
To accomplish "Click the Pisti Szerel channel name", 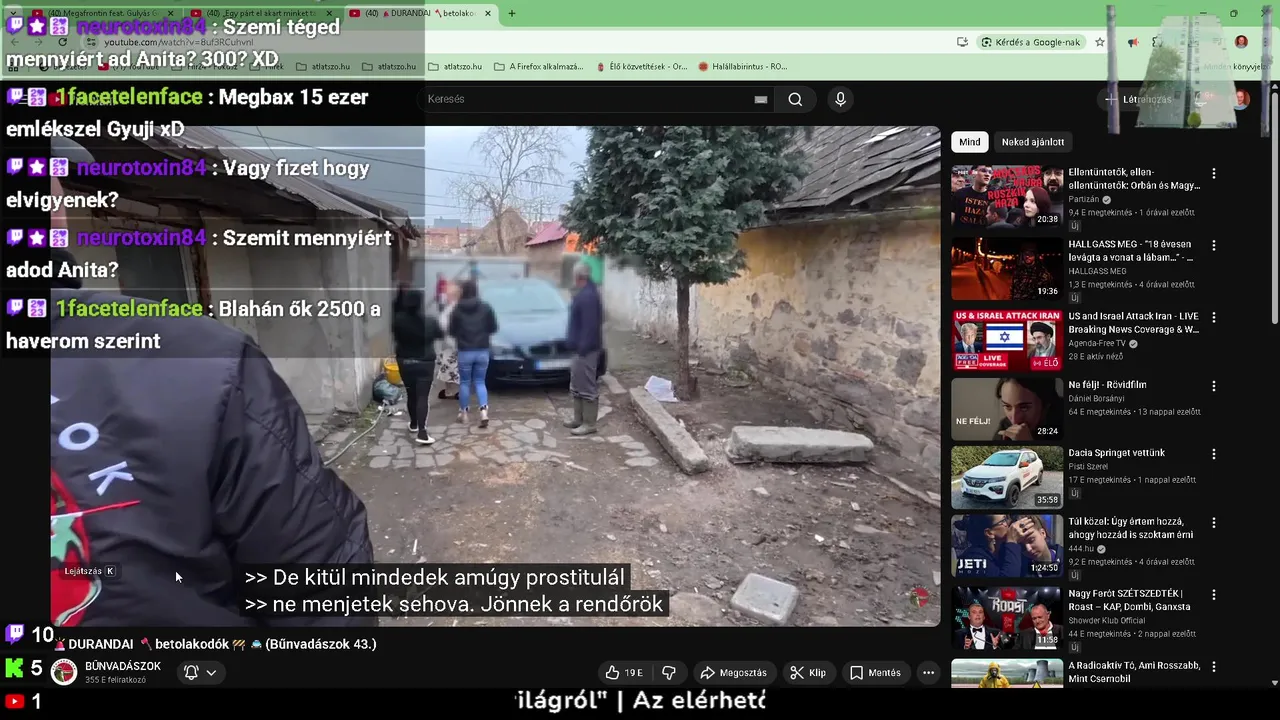I will (x=1089, y=467).
